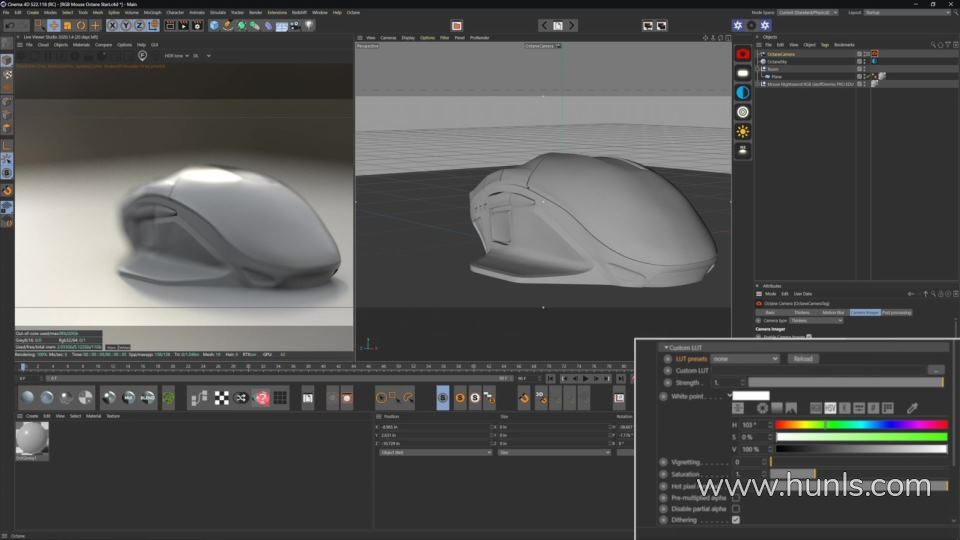
Task: Click the white point color swatch
Action: [x=751, y=396]
